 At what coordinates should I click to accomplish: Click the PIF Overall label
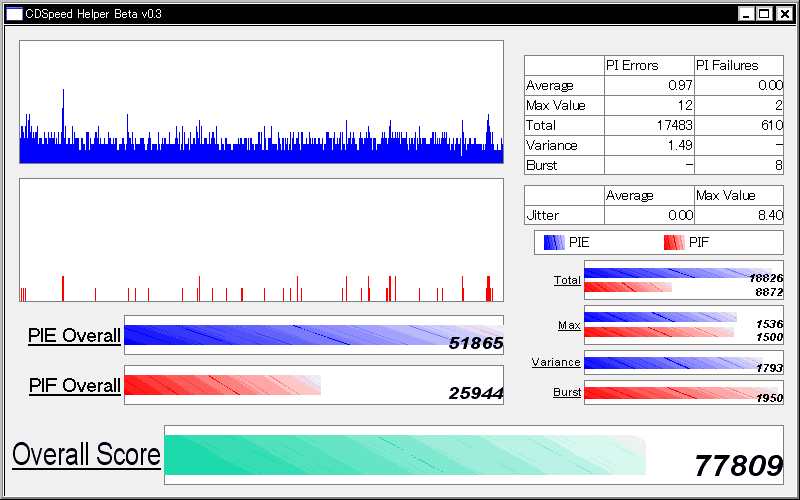(x=75, y=385)
